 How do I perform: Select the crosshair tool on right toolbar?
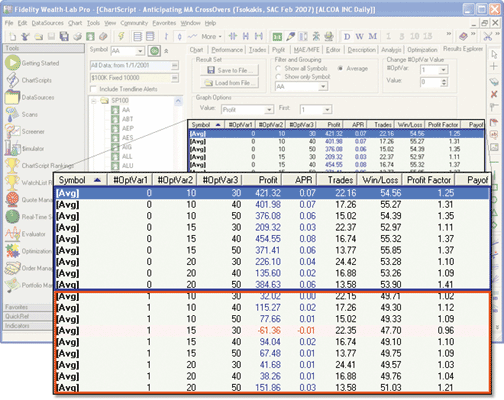pos(494,66)
